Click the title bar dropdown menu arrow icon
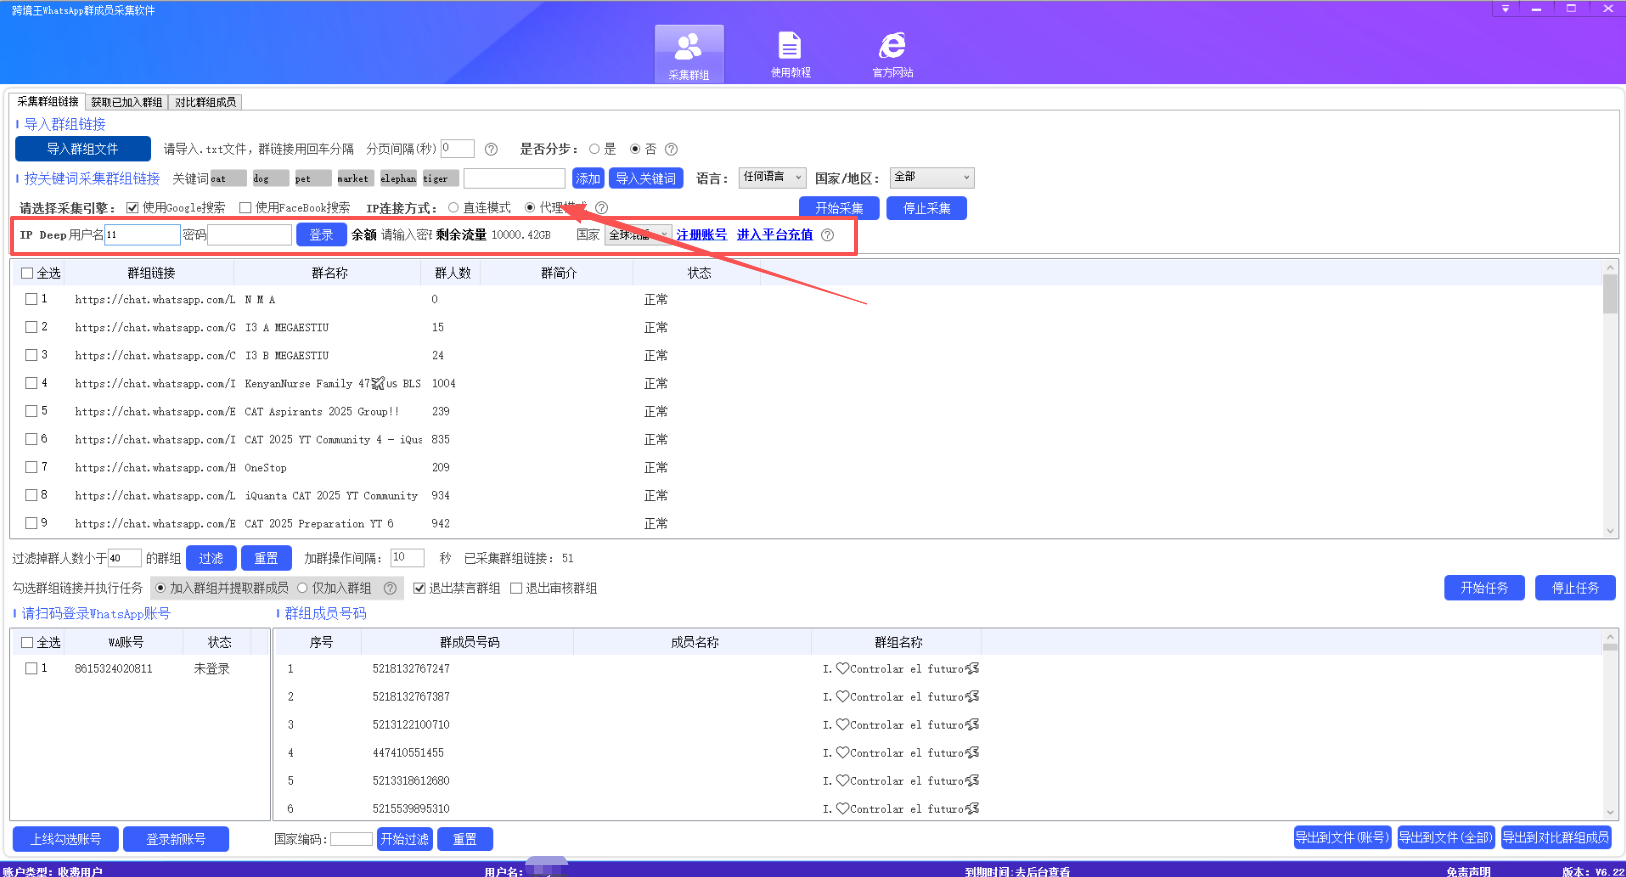The image size is (1626, 877). click(1505, 9)
